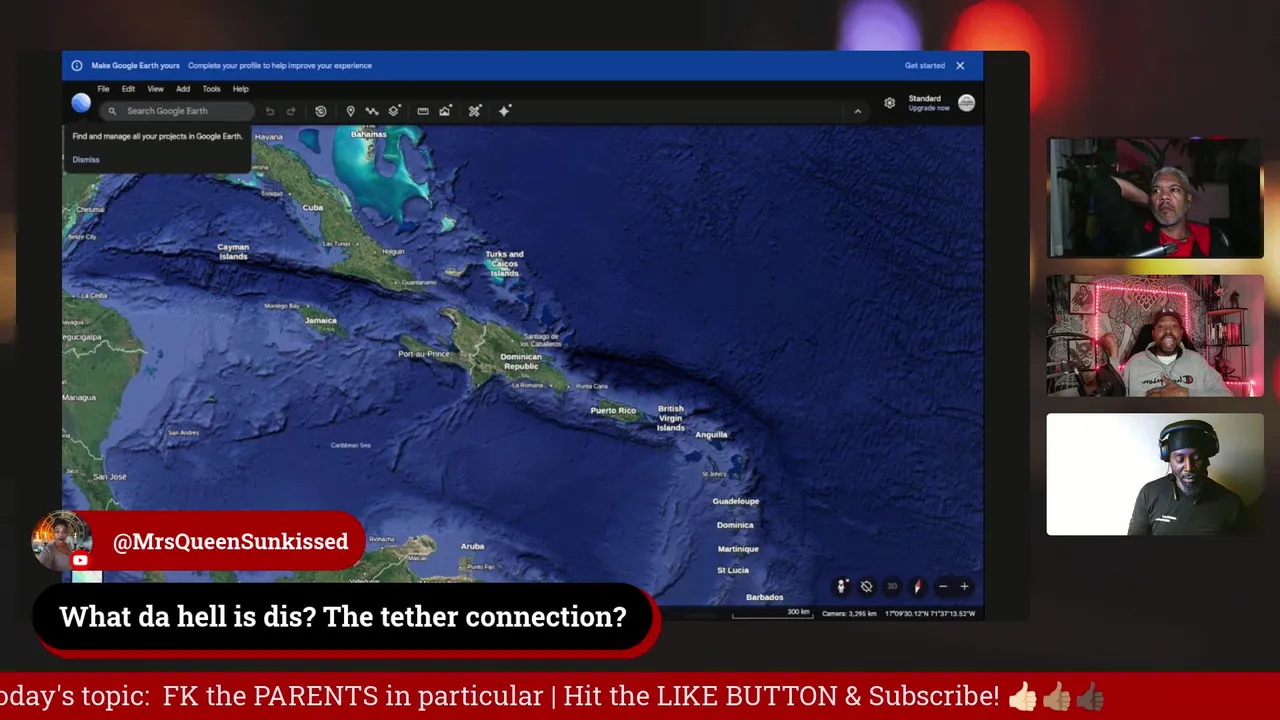Click the British Virgin Islands label
The width and height of the screenshot is (1280, 720).
click(x=671, y=418)
